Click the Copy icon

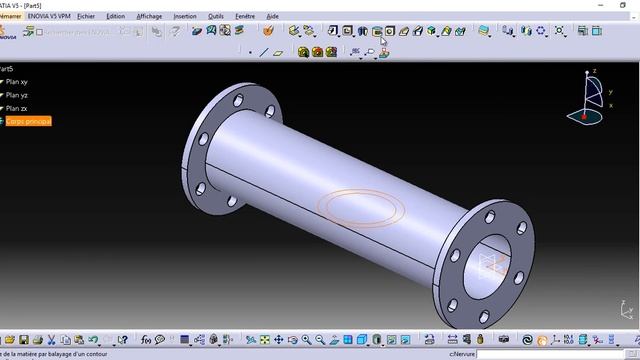pyautogui.click(x=65, y=340)
